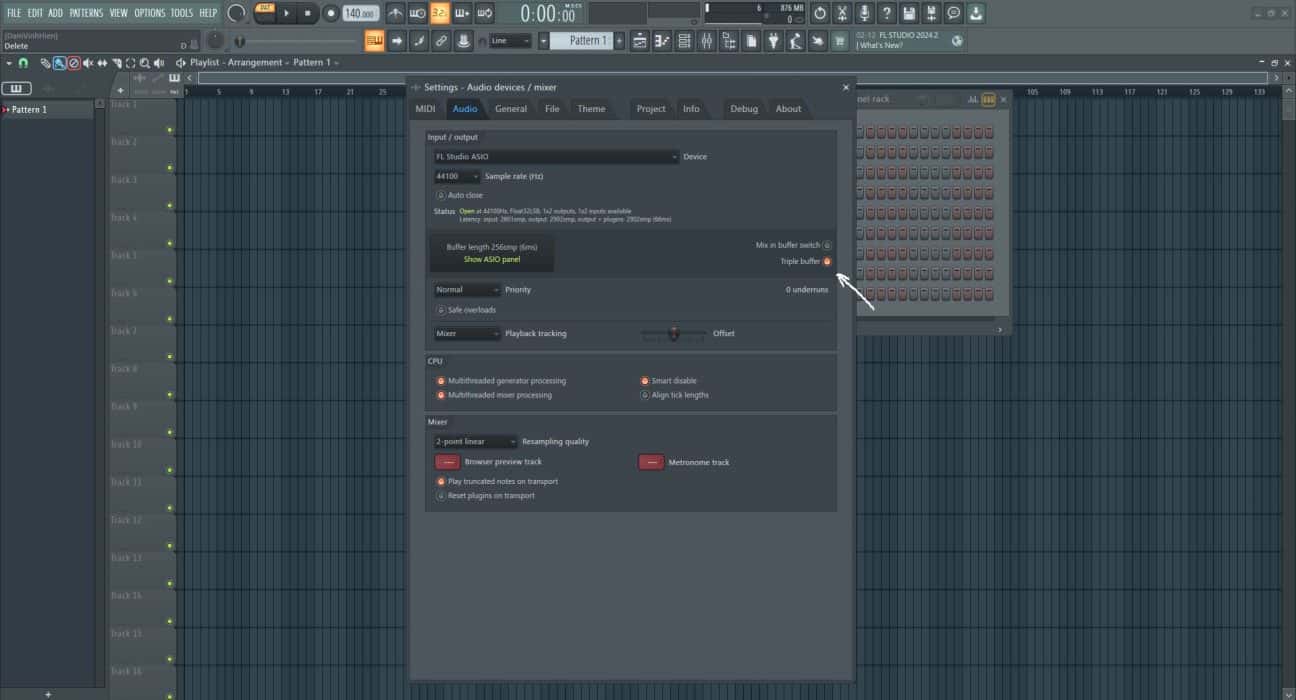
Task: Select the magnet snap icon in the playlist toolbar
Action: click(x=22, y=62)
